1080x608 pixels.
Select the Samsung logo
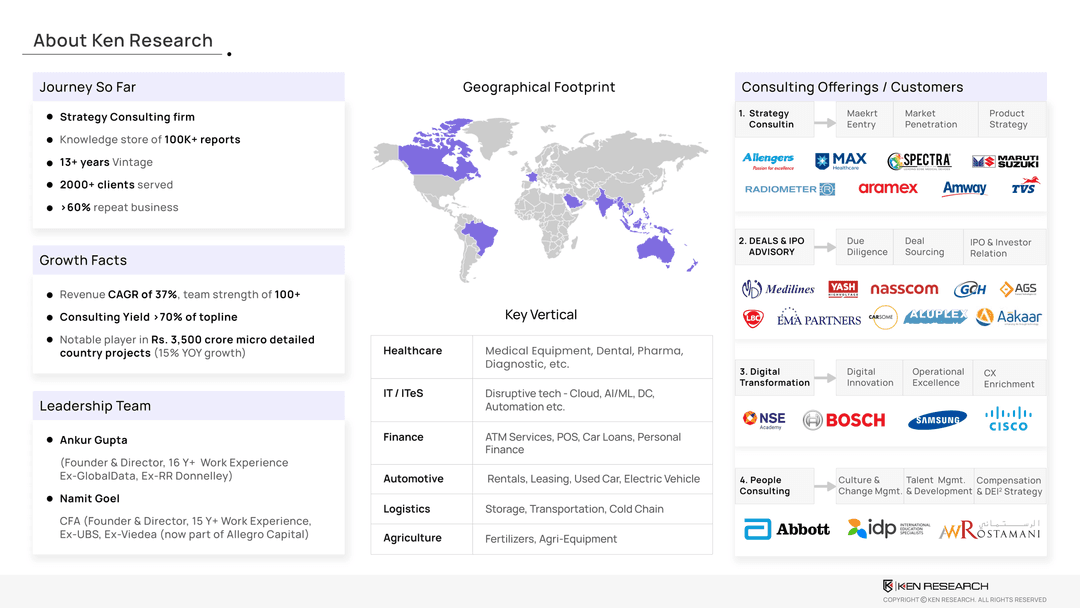click(x=937, y=420)
